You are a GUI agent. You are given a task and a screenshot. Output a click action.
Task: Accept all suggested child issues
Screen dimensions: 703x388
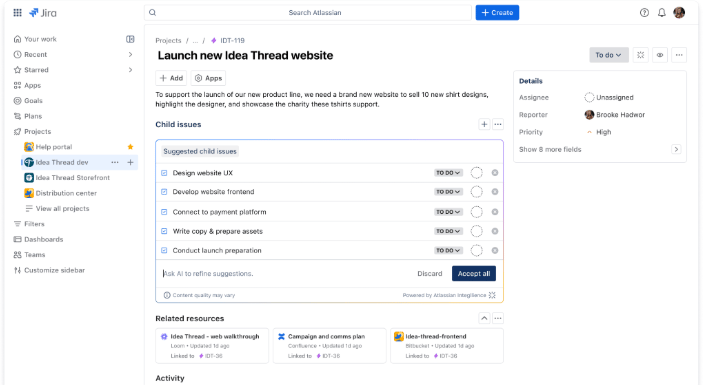pos(474,274)
